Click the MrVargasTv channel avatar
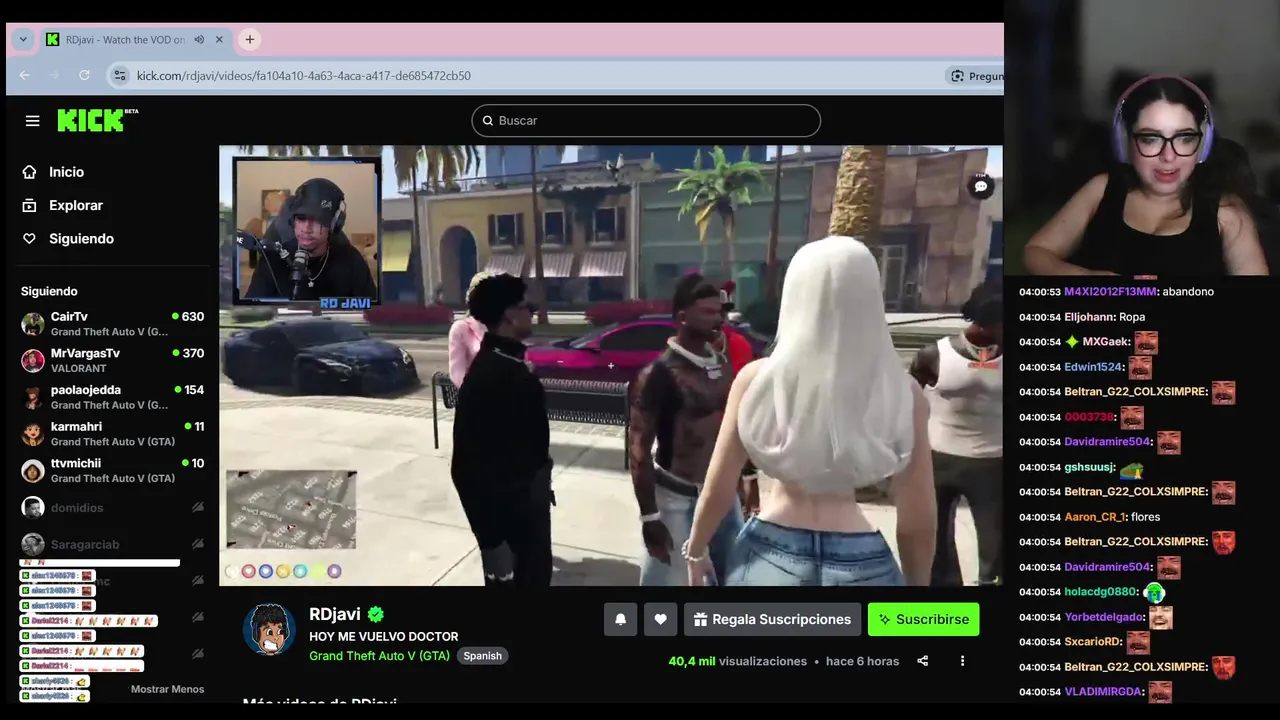 click(x=33, y=361)
